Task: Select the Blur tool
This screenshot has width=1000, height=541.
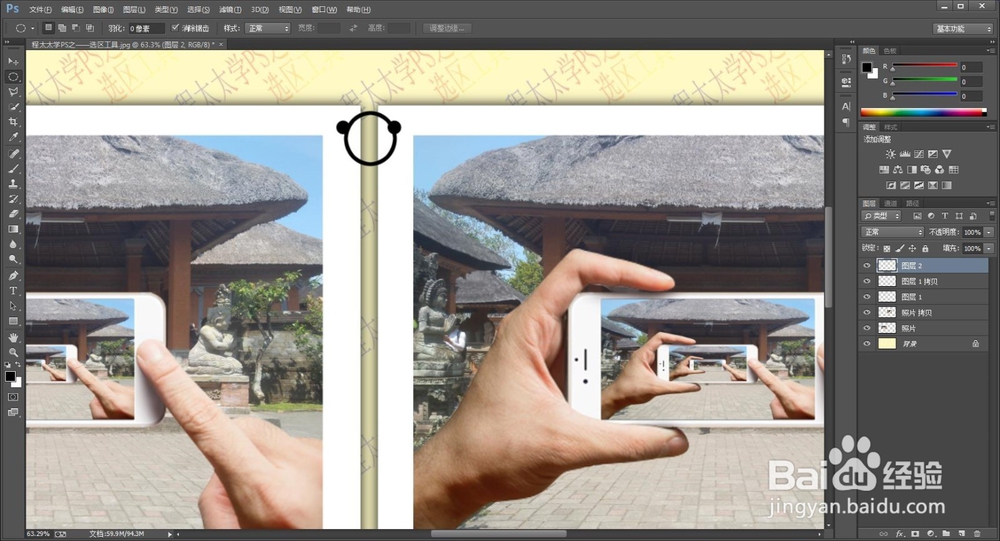Action: pos(13,244)
